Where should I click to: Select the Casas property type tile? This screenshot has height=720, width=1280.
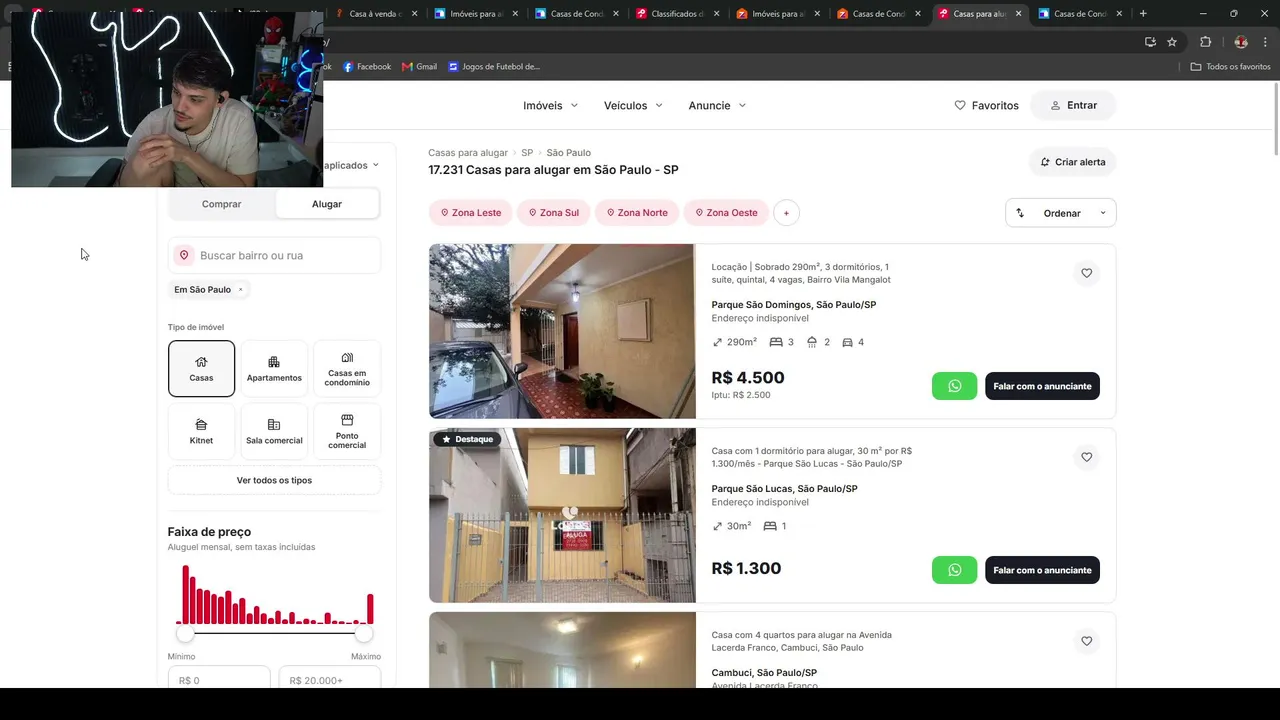(x=201, y=368)
